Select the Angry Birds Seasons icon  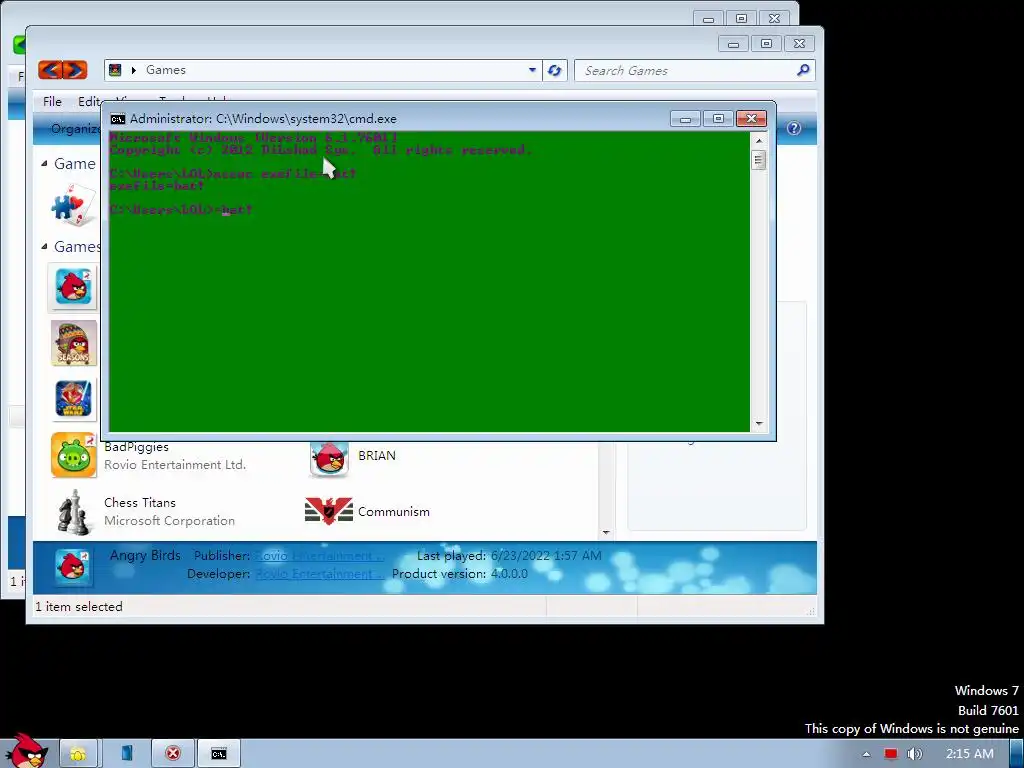pyautogui.click(x=73, y=343)
